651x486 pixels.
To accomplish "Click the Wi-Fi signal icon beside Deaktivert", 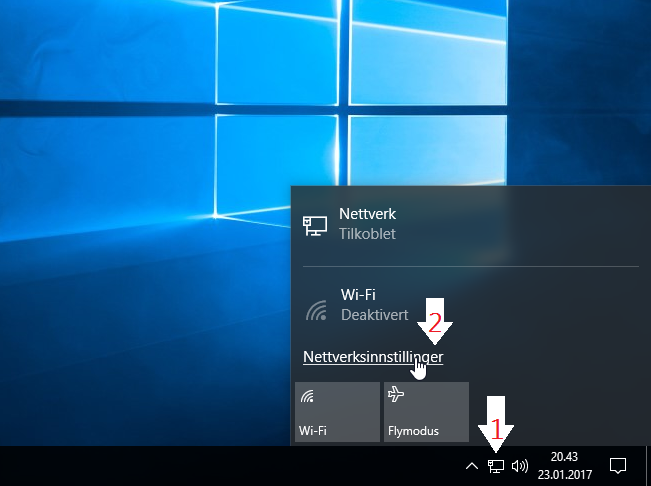I will (316, 309).
